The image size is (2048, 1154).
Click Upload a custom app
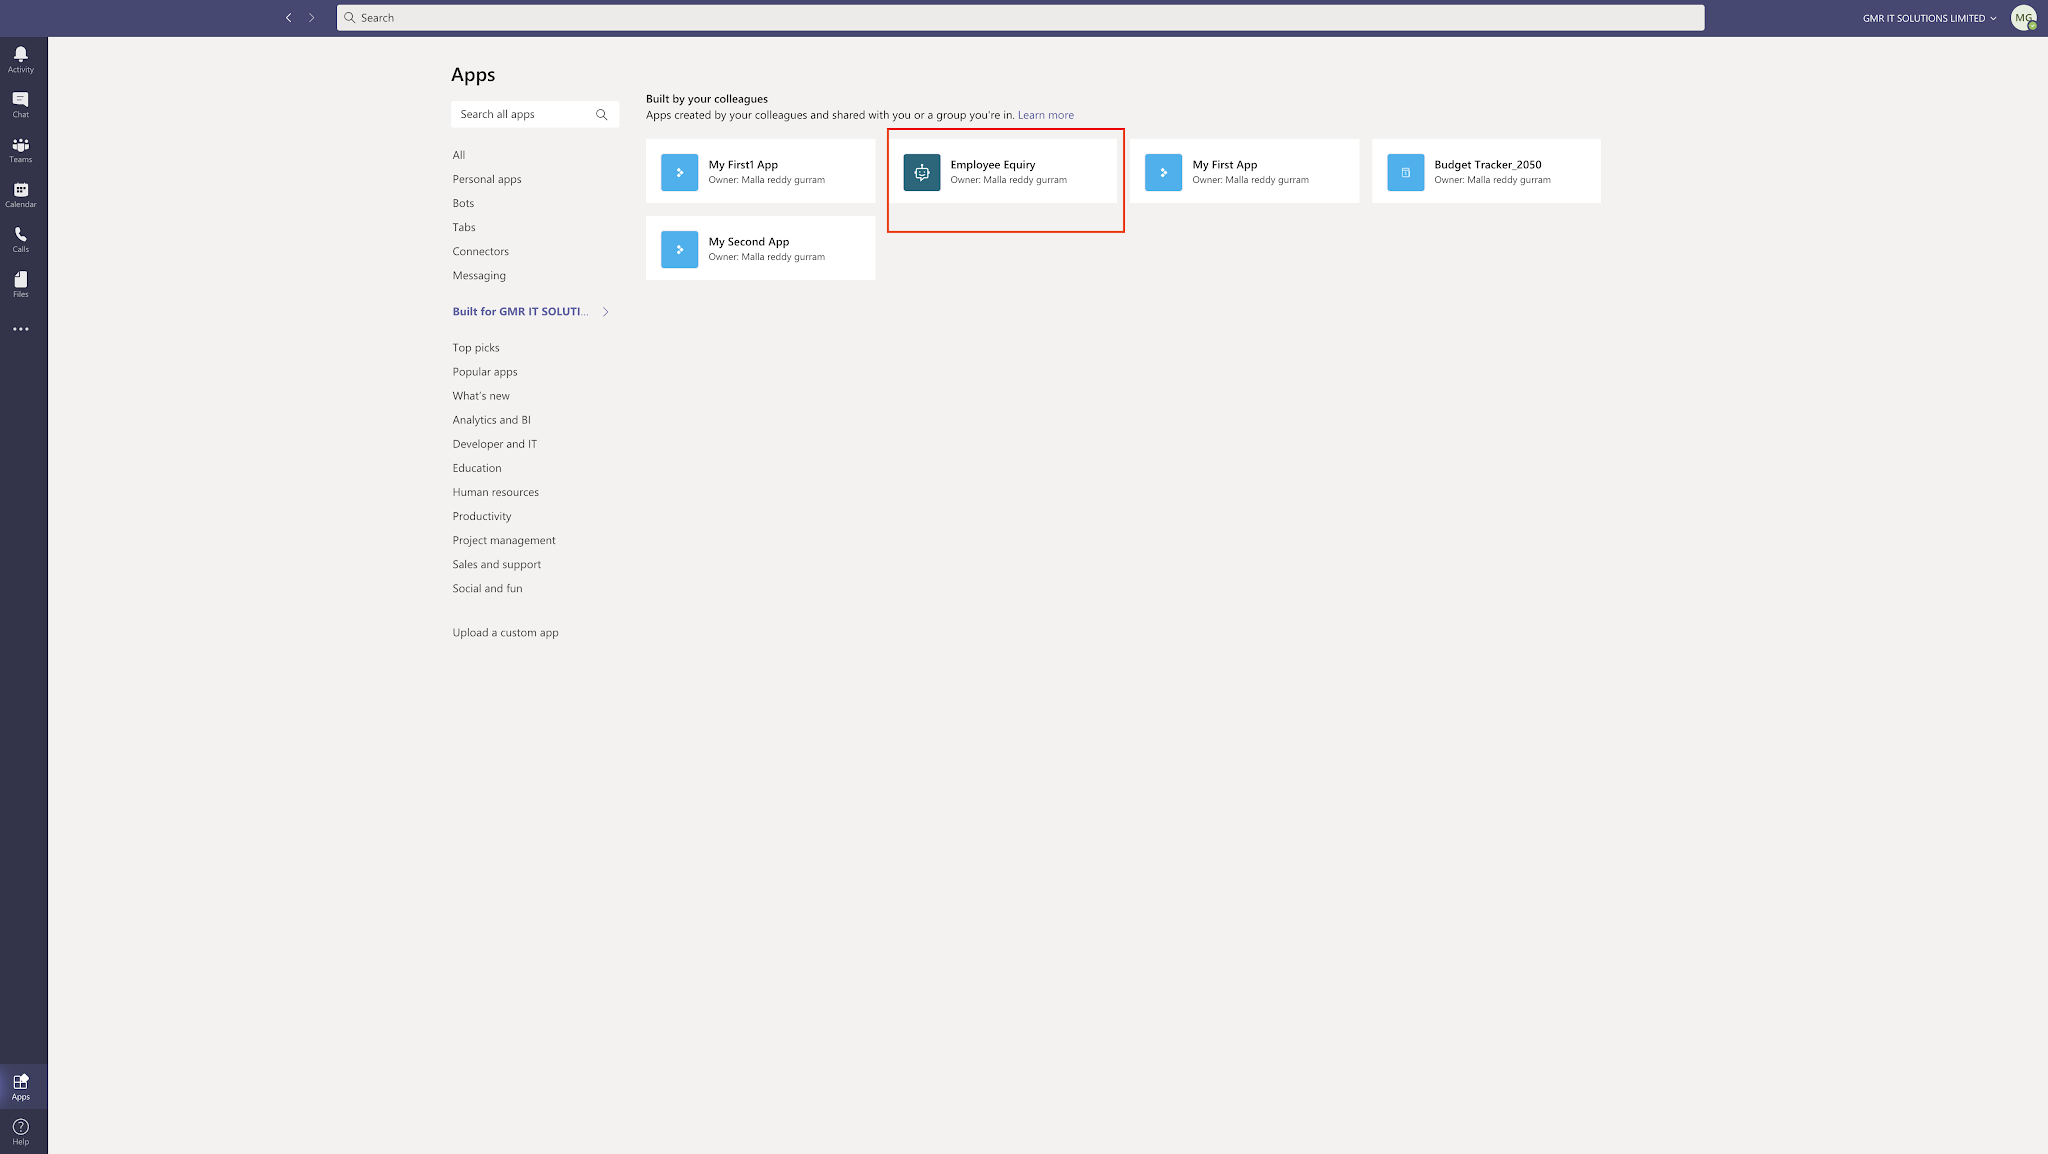[505, 633]
